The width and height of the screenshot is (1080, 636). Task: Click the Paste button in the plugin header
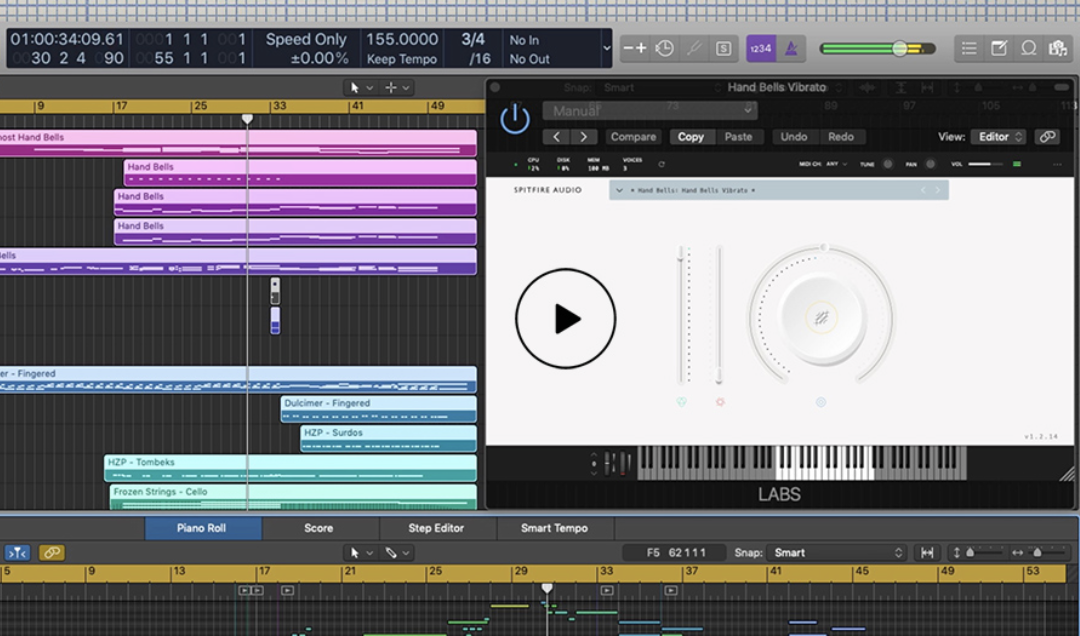coord(738,136)
